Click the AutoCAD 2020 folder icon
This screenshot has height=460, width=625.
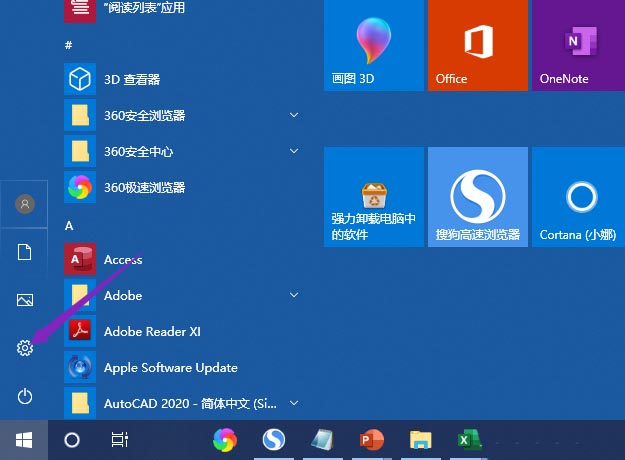(x=80, y=403)
